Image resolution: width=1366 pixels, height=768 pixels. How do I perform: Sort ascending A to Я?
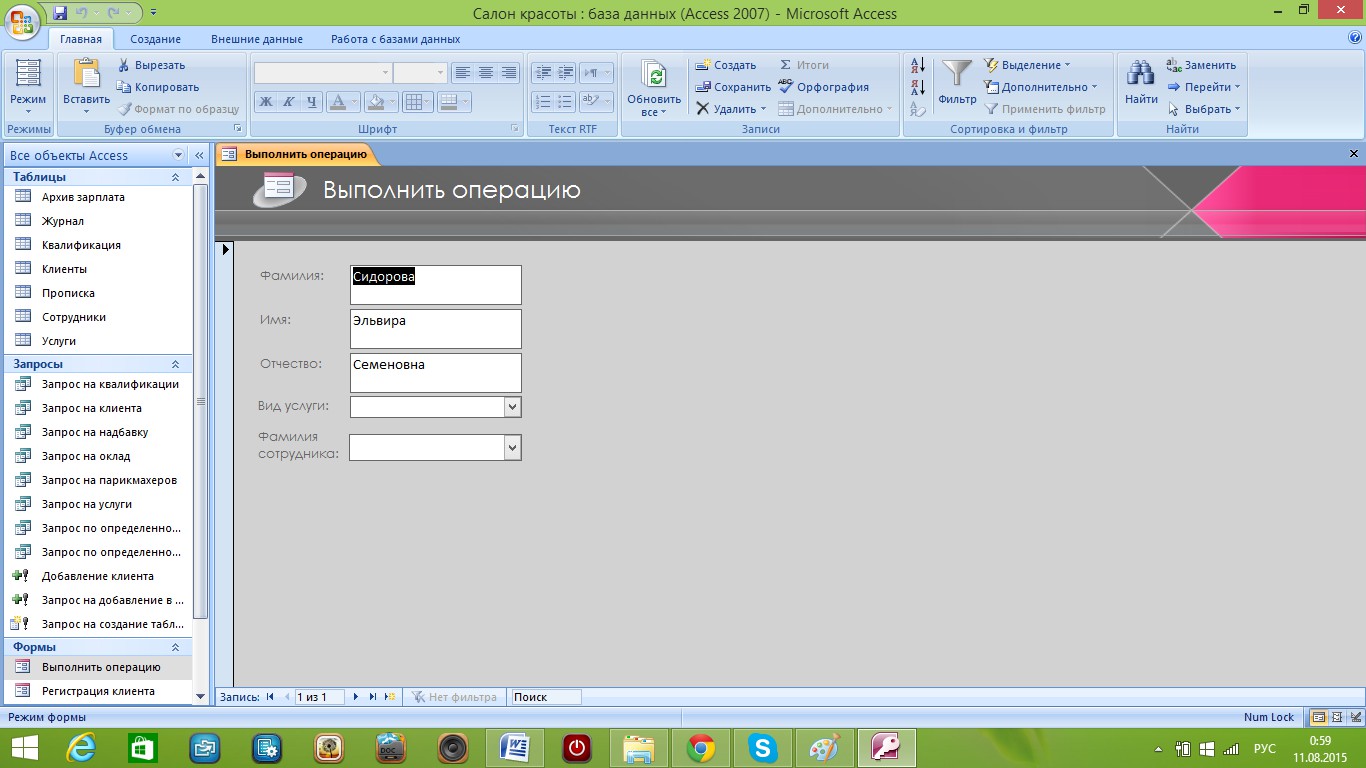[x=919, y=66]
